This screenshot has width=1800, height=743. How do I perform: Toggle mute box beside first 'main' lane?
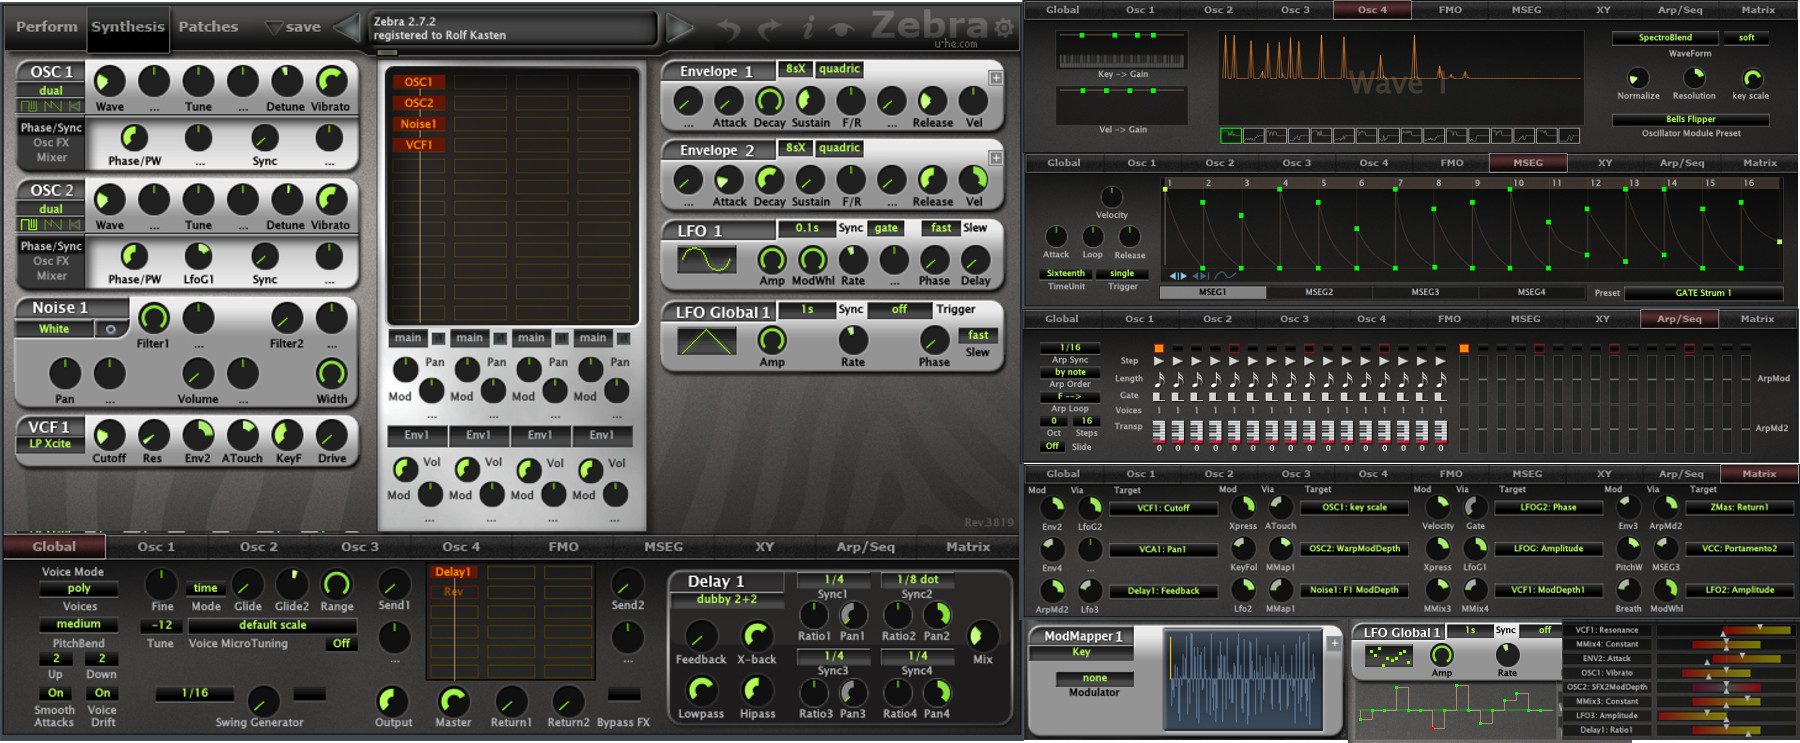439,338
